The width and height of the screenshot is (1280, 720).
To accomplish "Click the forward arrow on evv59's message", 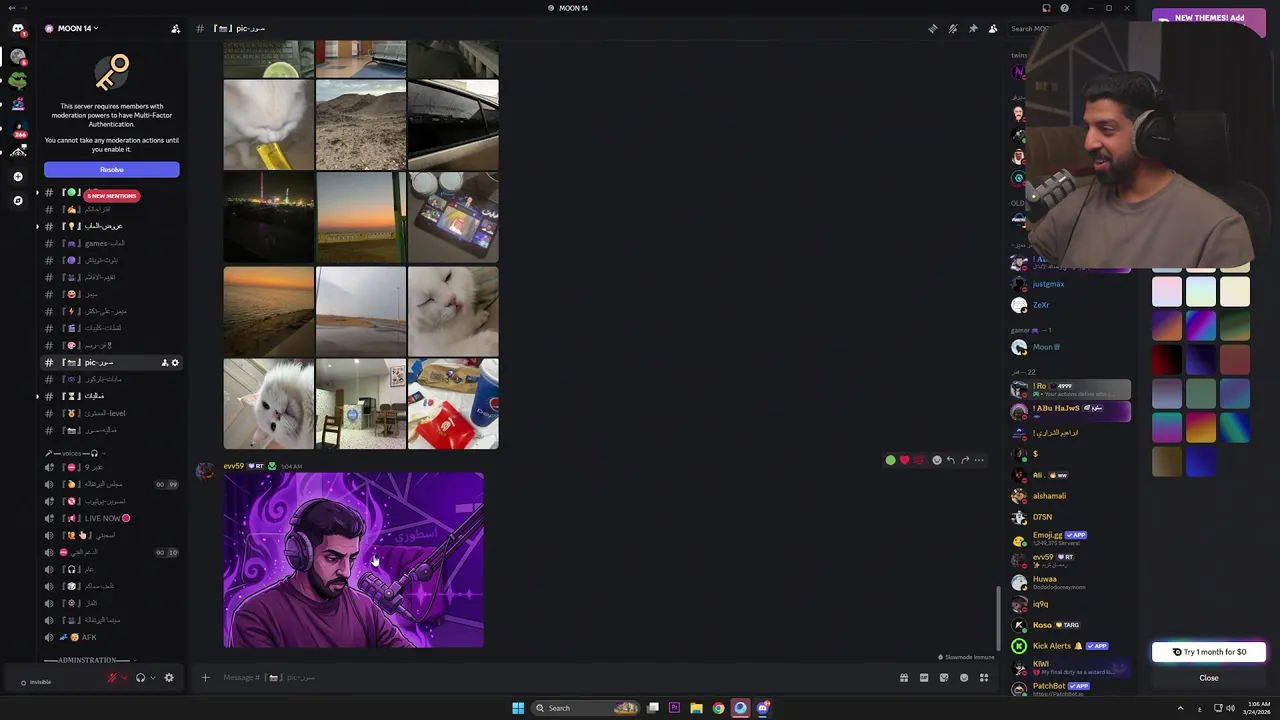I will (965, 460).
